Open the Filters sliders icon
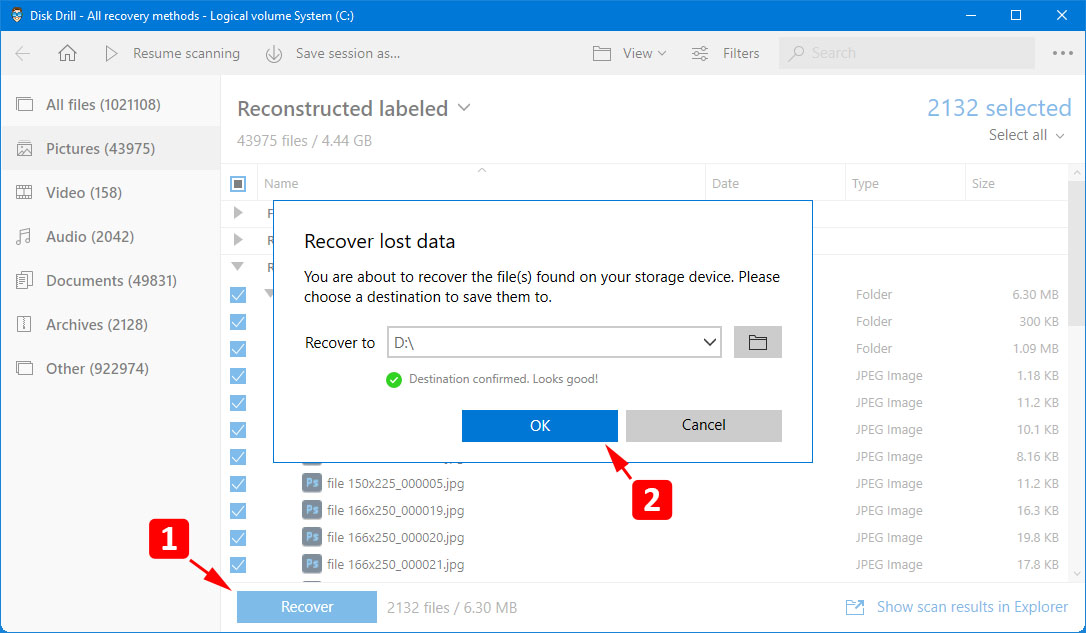 tap(700, 53)
